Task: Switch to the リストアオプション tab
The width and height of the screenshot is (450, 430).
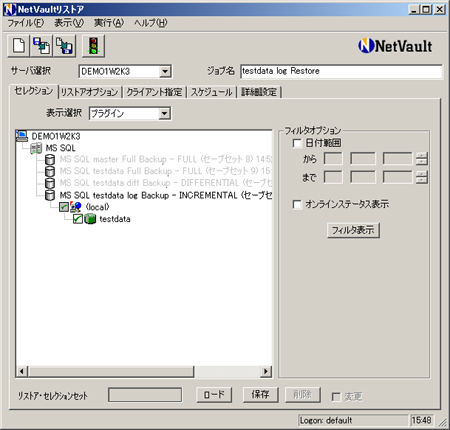Action: pyautogui.click(x=90, y=92)
